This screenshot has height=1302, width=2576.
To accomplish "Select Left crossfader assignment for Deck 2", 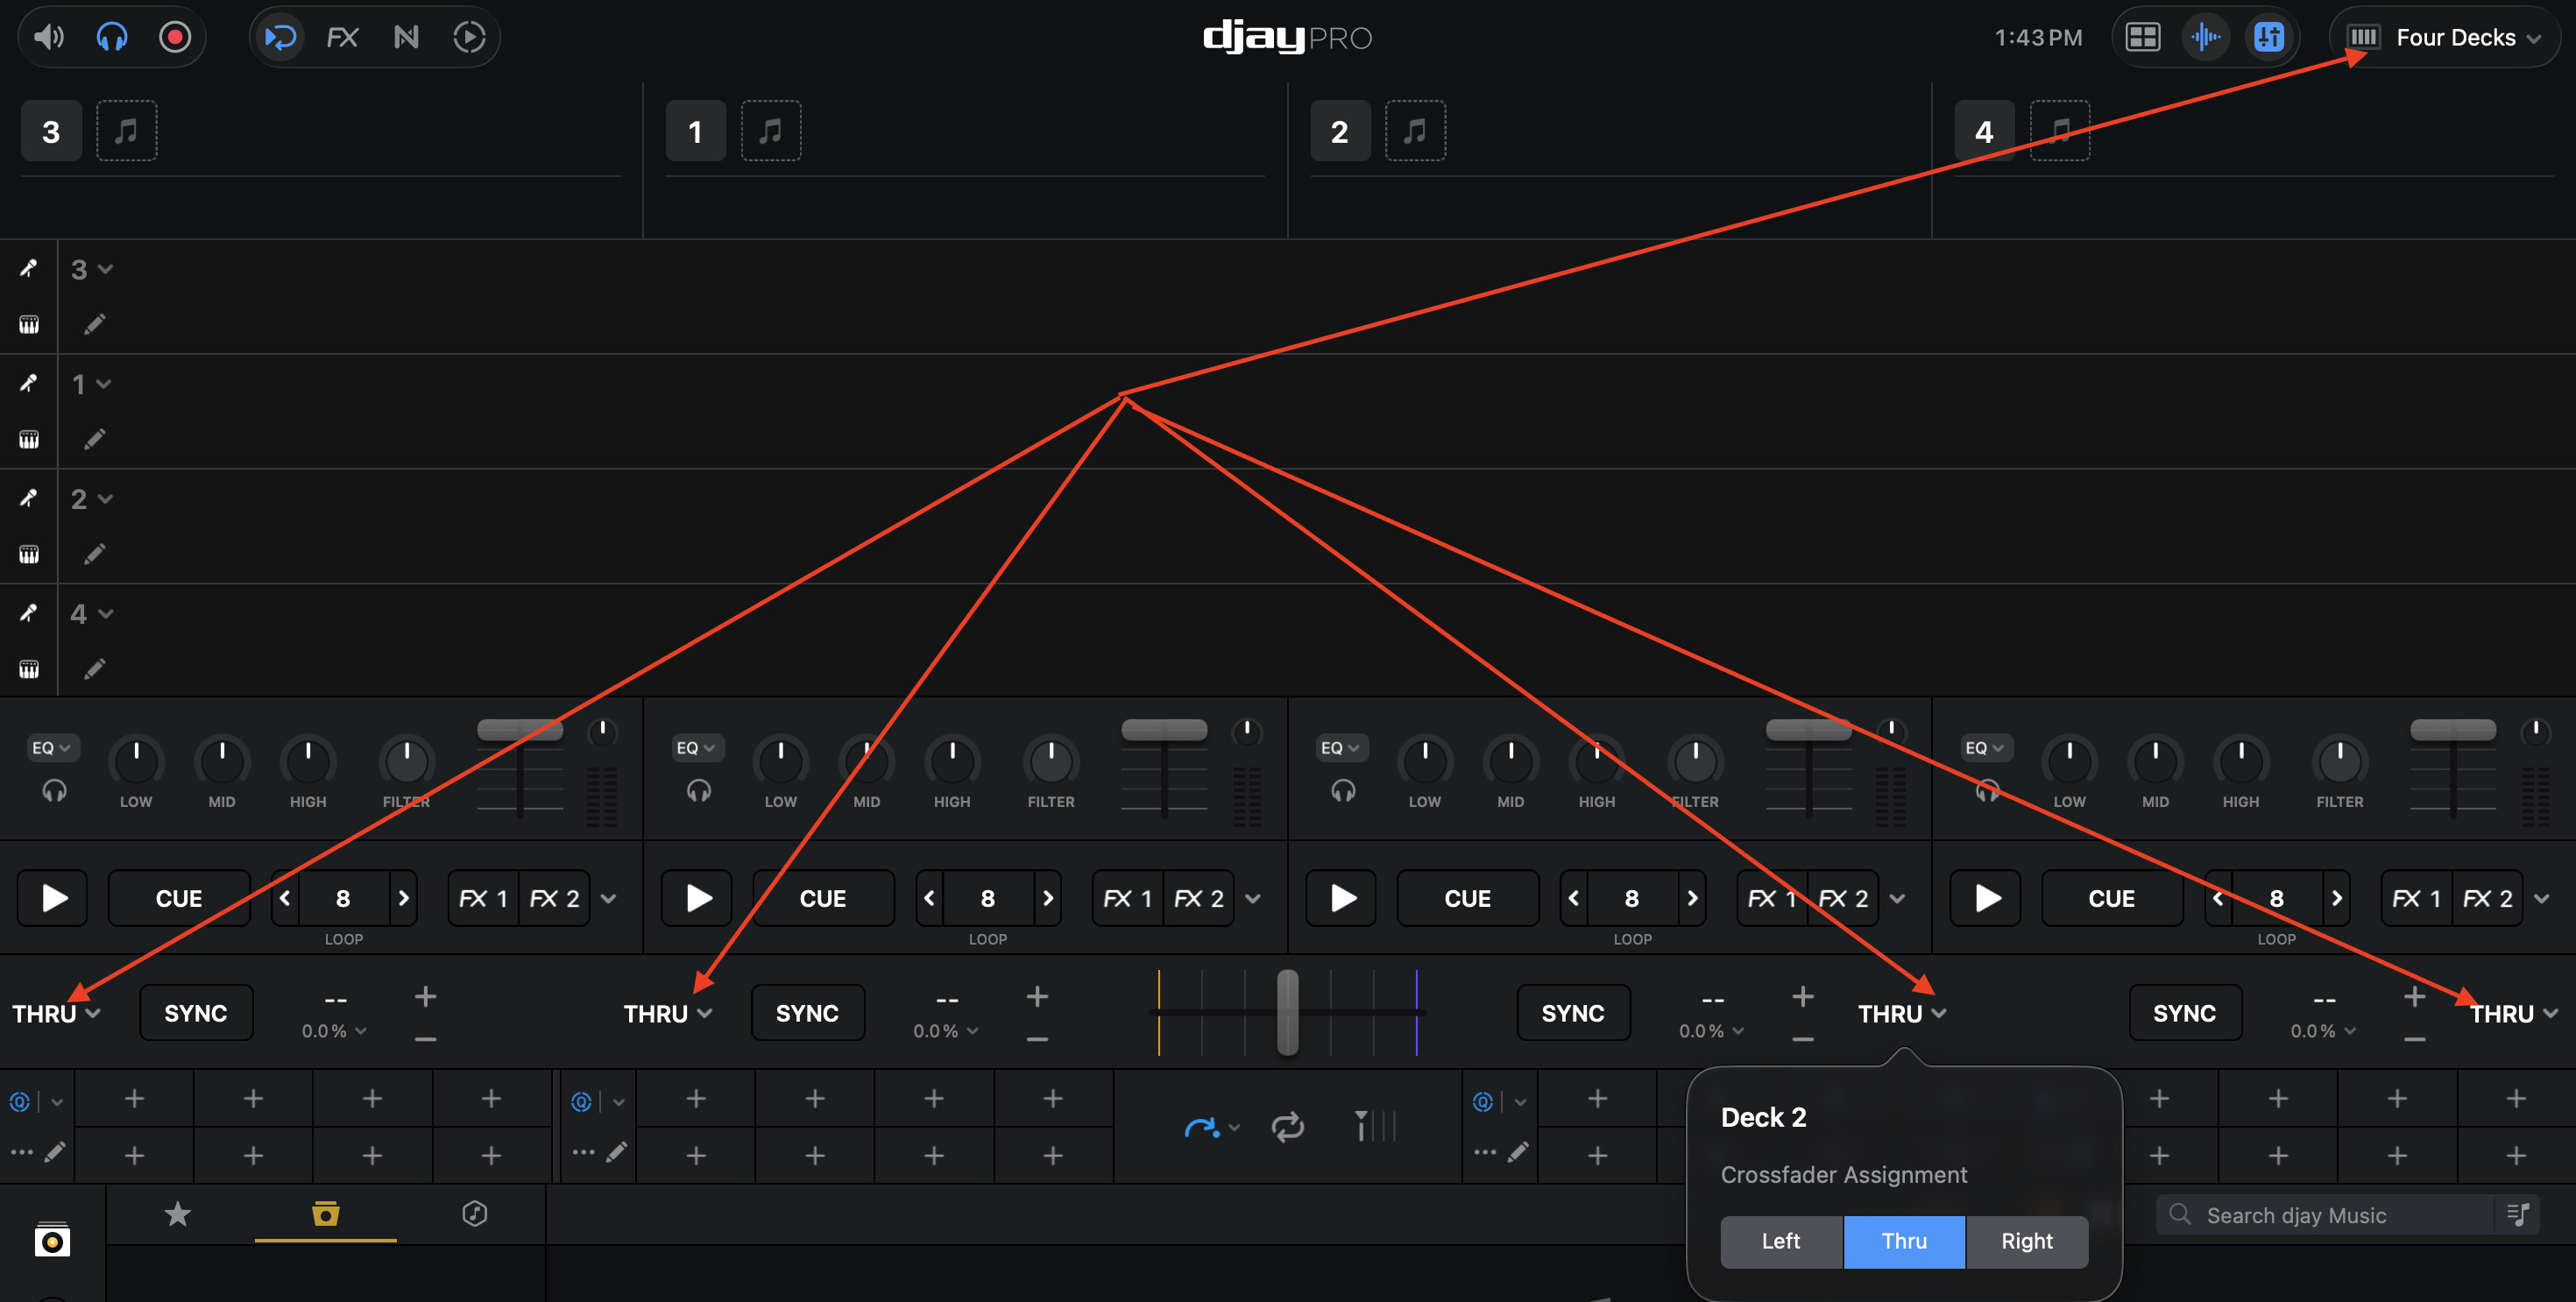I will coord(1780,1241).
